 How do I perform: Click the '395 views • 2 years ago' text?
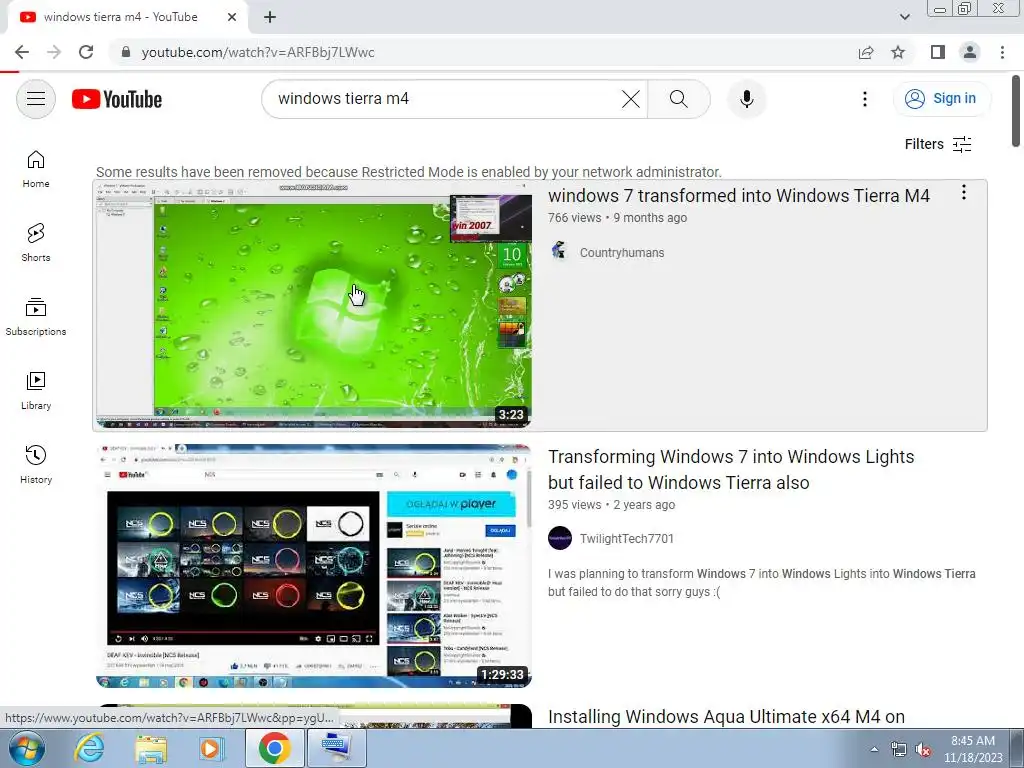coord(611,505)
